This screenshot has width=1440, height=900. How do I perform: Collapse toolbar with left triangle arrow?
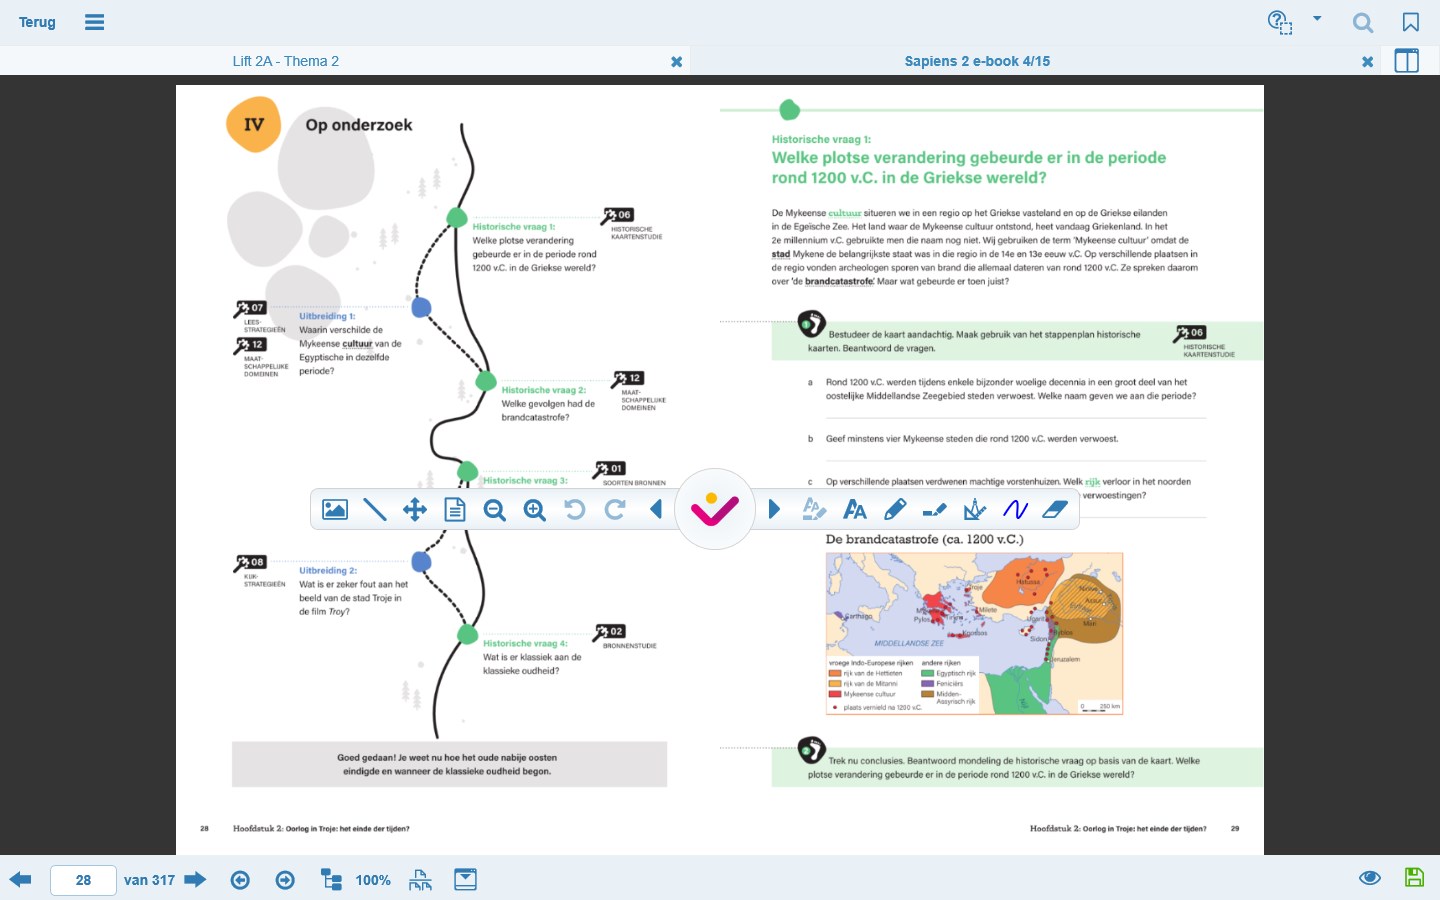[x=656, y=510]
